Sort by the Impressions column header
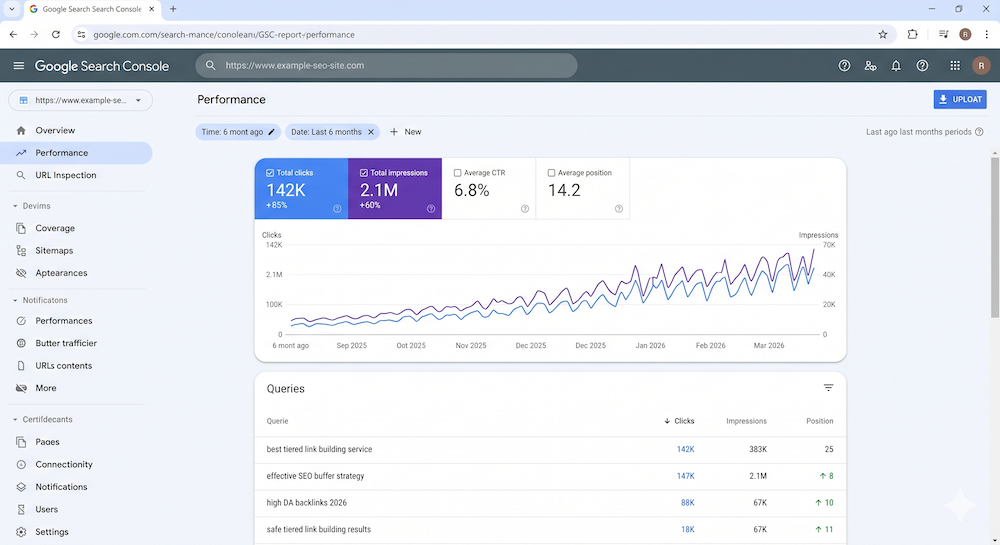The image size is (1000, 545). (x=746, y=421)
